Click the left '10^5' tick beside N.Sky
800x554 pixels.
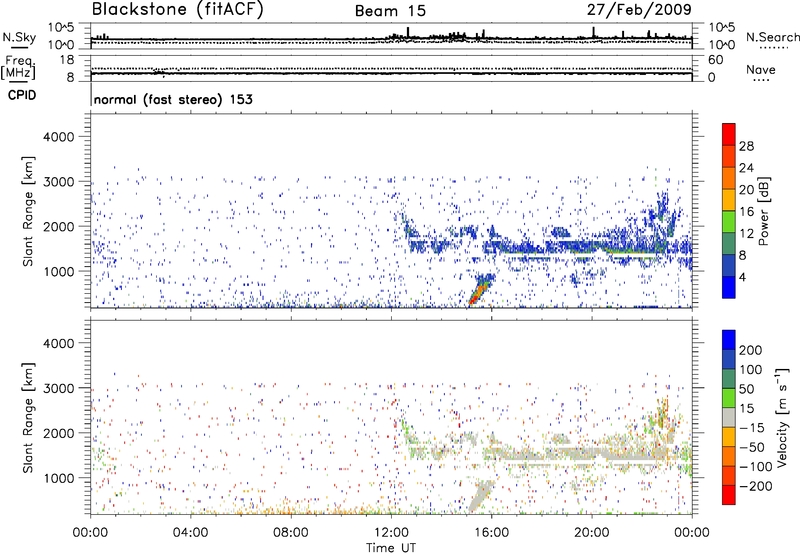[61, 27]
